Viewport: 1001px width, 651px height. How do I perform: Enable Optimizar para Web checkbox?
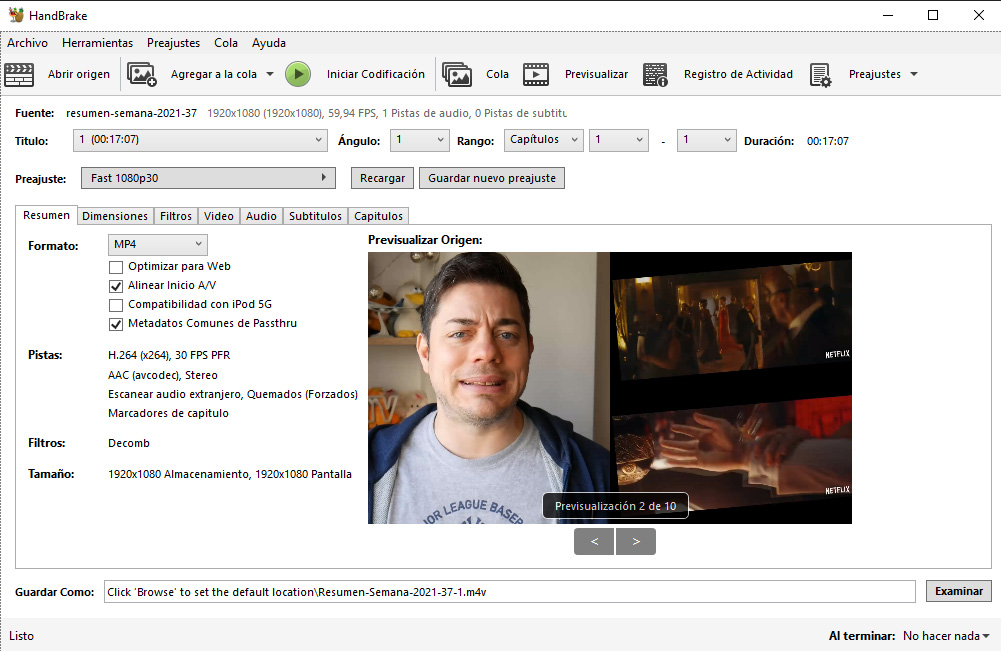point(116,267)
